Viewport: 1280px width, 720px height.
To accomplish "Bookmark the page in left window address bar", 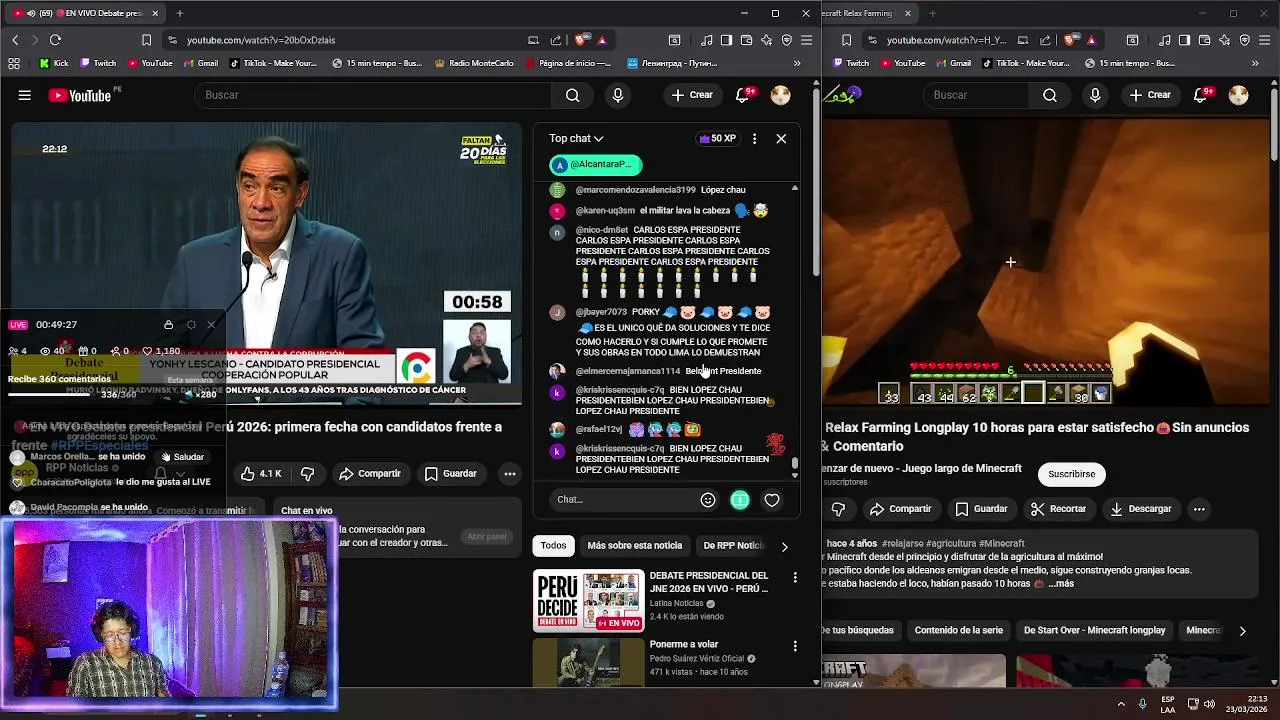I will (146, 40).
